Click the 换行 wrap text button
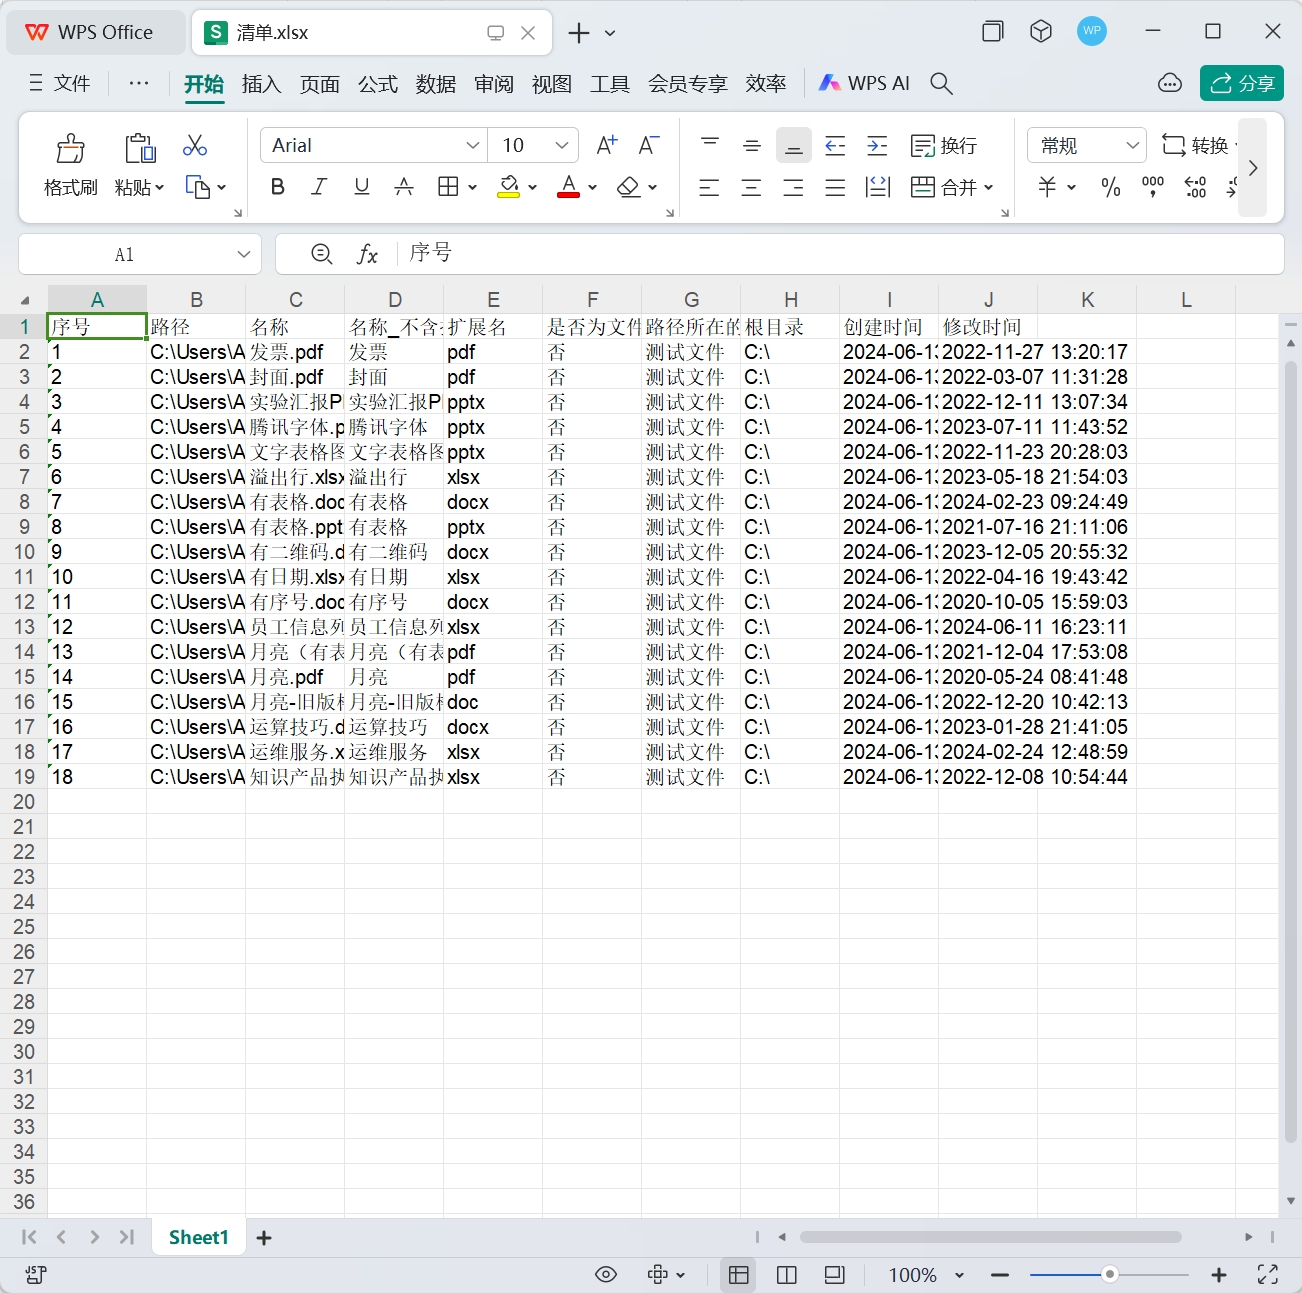This screenshot has width=1302, height=1293. (x=943, y=146)
